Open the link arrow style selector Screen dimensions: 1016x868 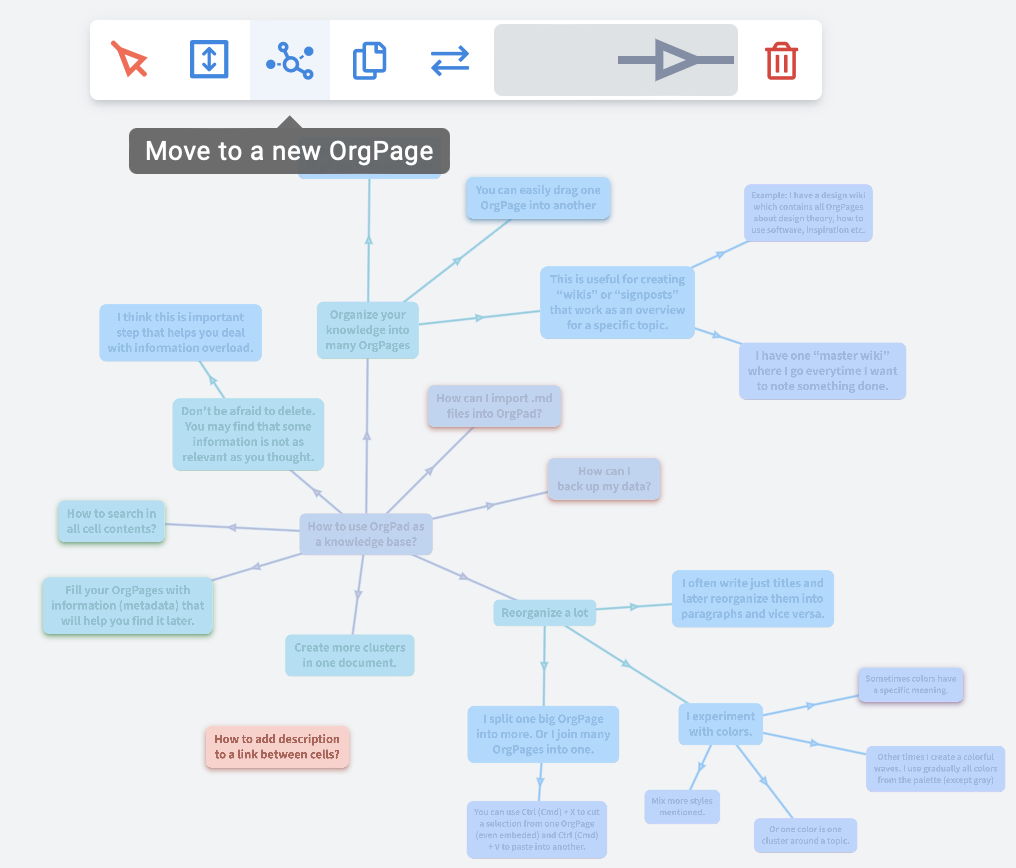click(x=616, y=61)
